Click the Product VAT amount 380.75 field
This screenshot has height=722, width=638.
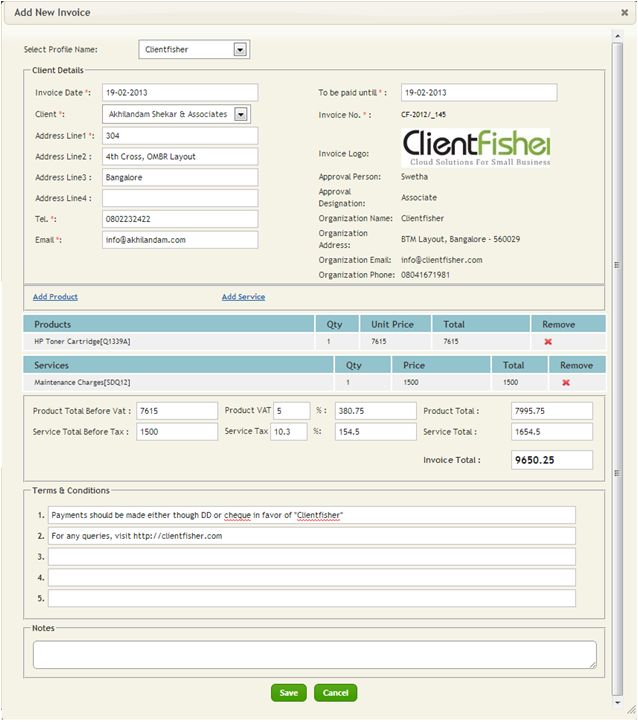click(376, 411)
